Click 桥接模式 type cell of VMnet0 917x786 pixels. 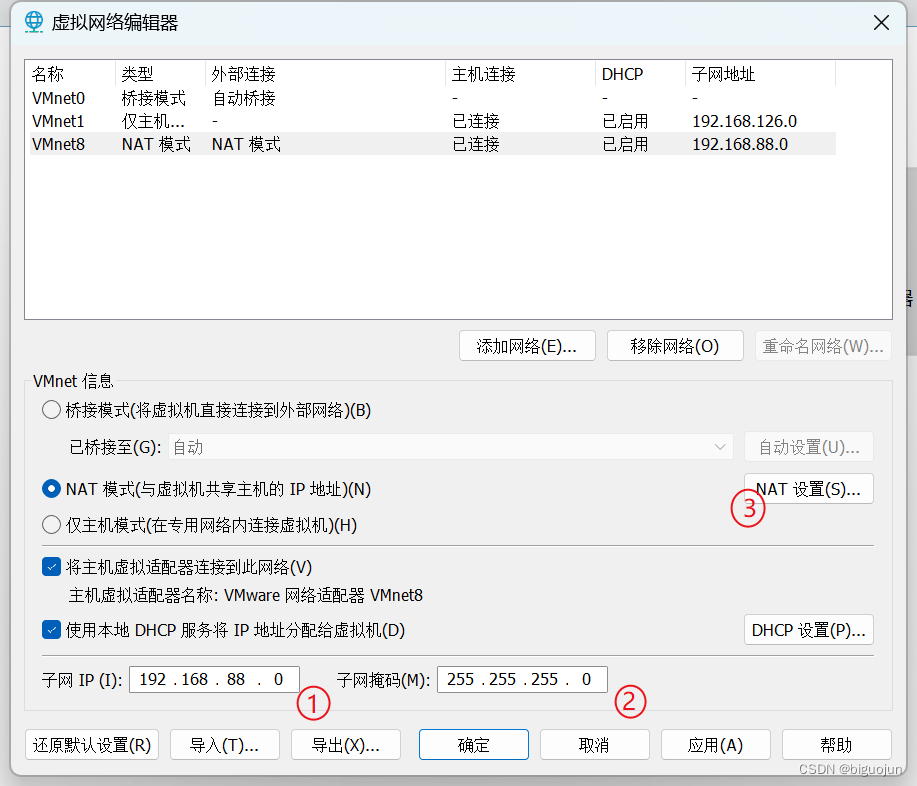click(154, 98)
